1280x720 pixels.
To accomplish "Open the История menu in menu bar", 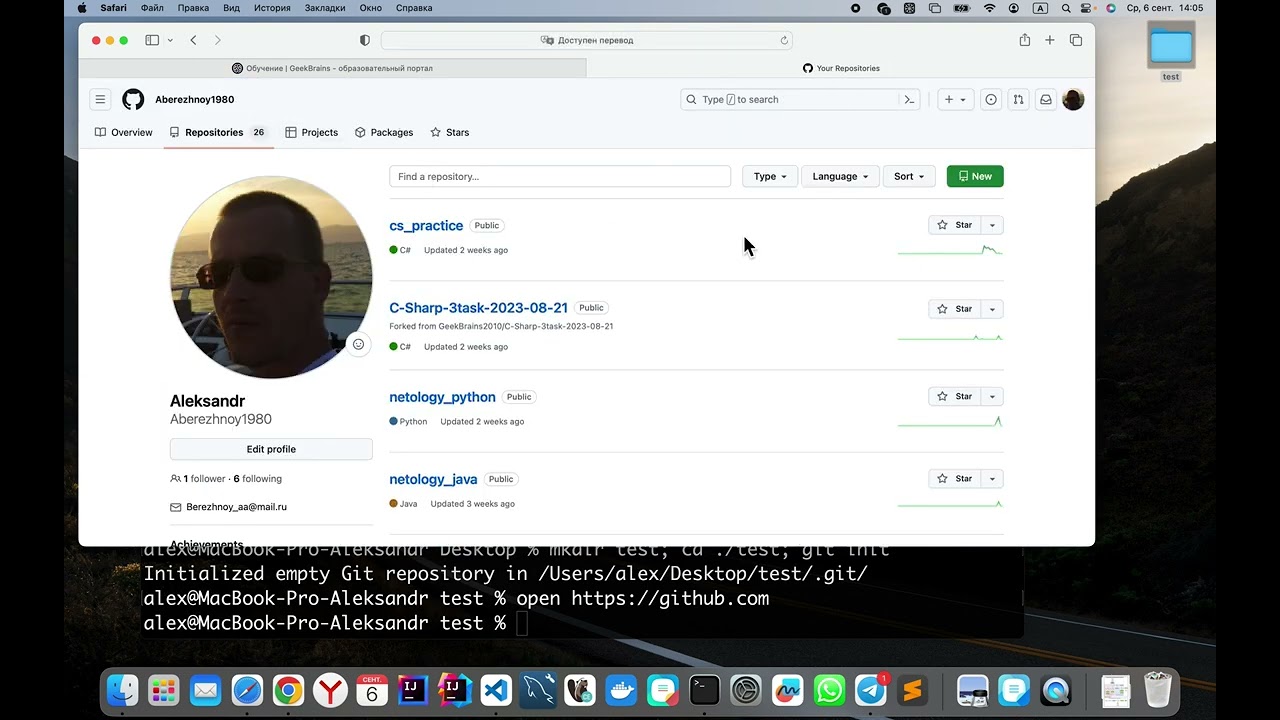I will coord(272,8).
